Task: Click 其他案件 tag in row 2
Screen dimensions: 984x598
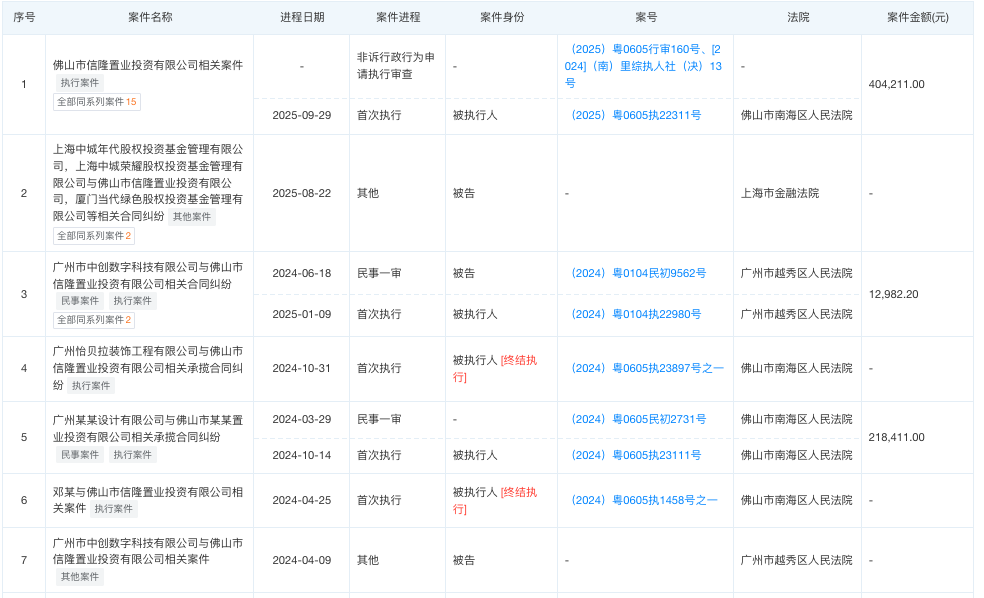Action: pos(192,217)
